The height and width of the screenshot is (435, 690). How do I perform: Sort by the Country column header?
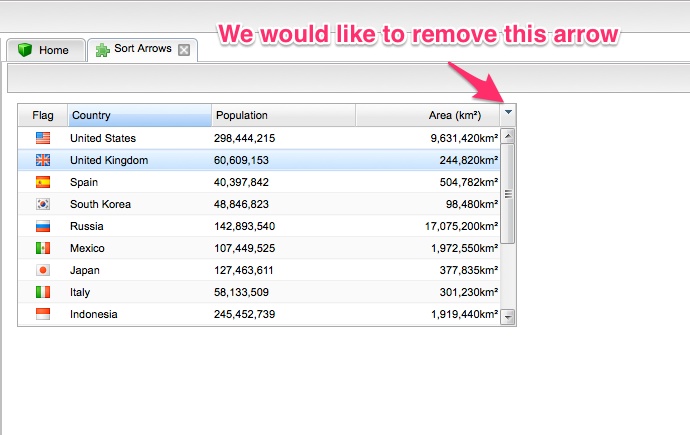139,115
